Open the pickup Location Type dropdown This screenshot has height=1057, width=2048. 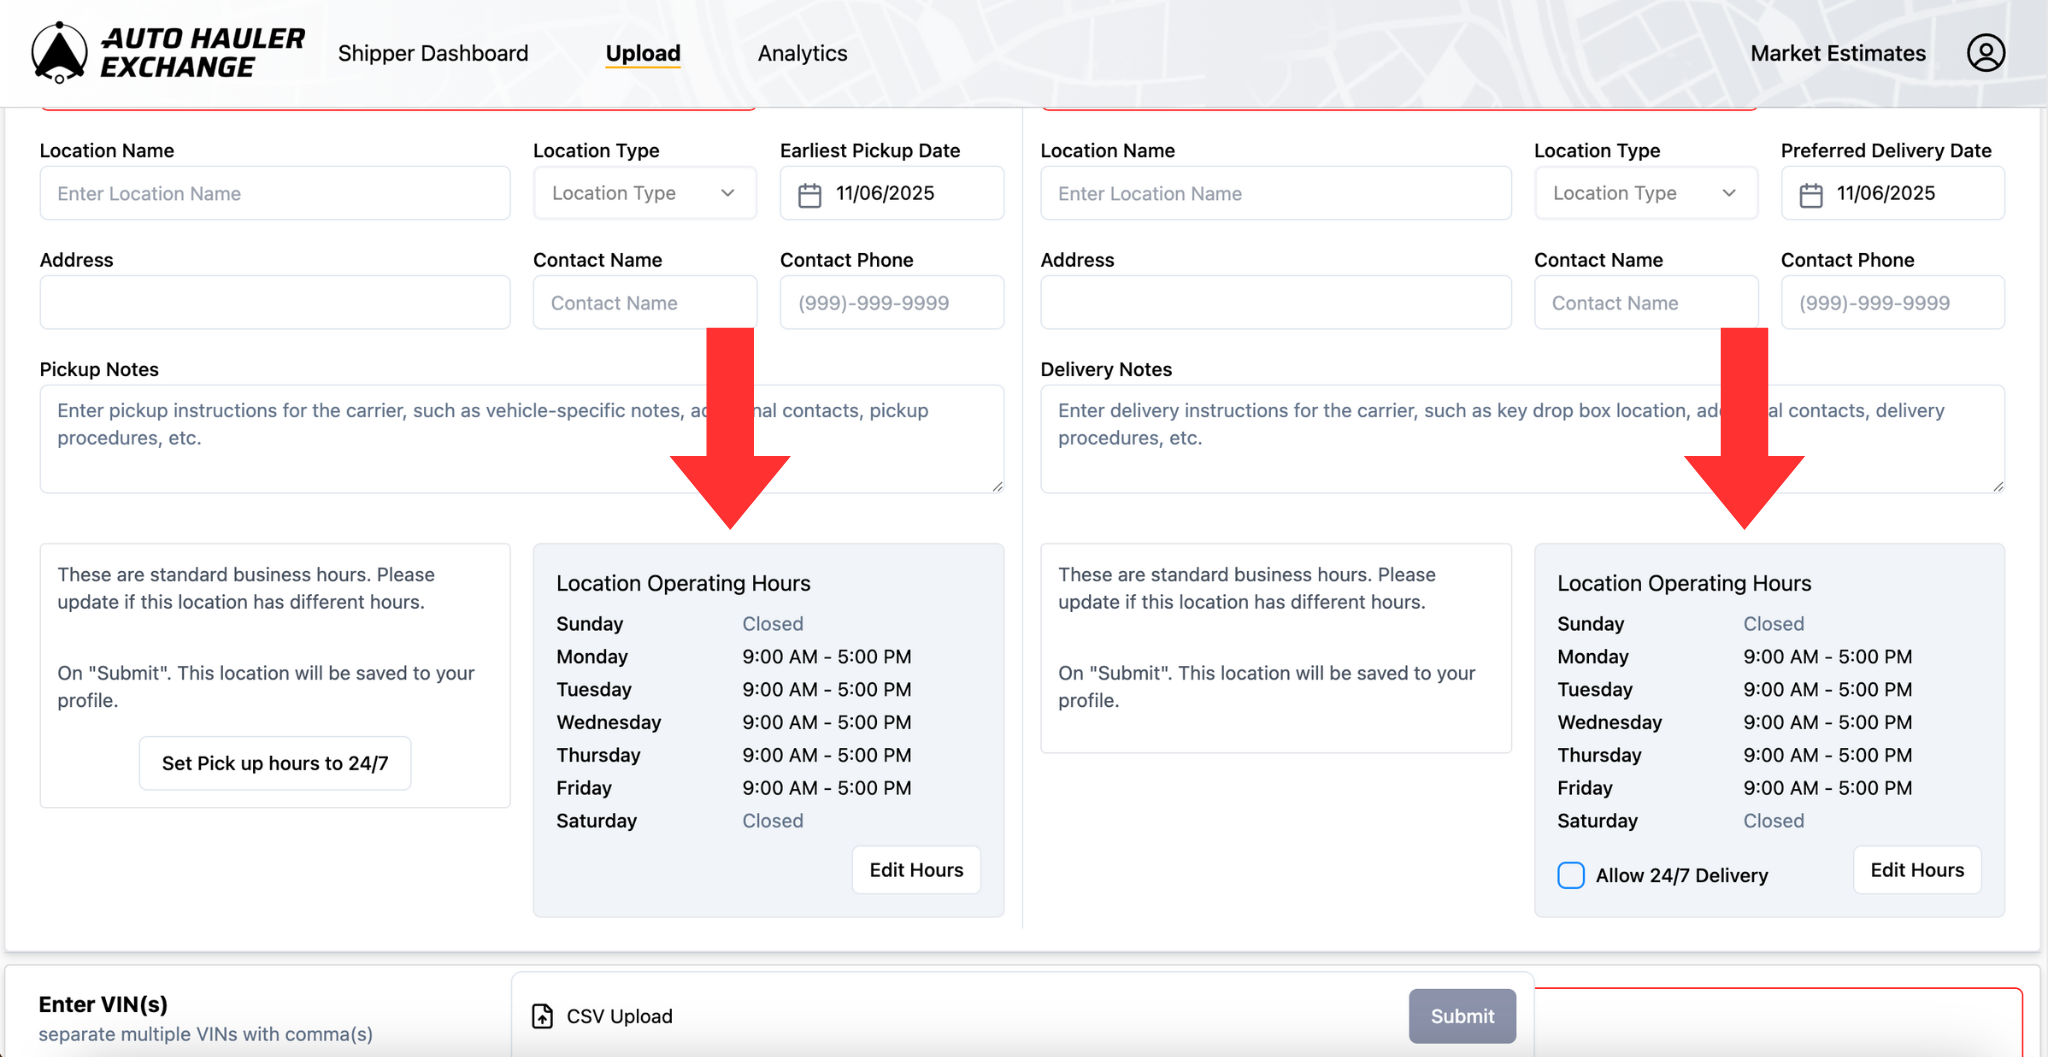(644, 193)
